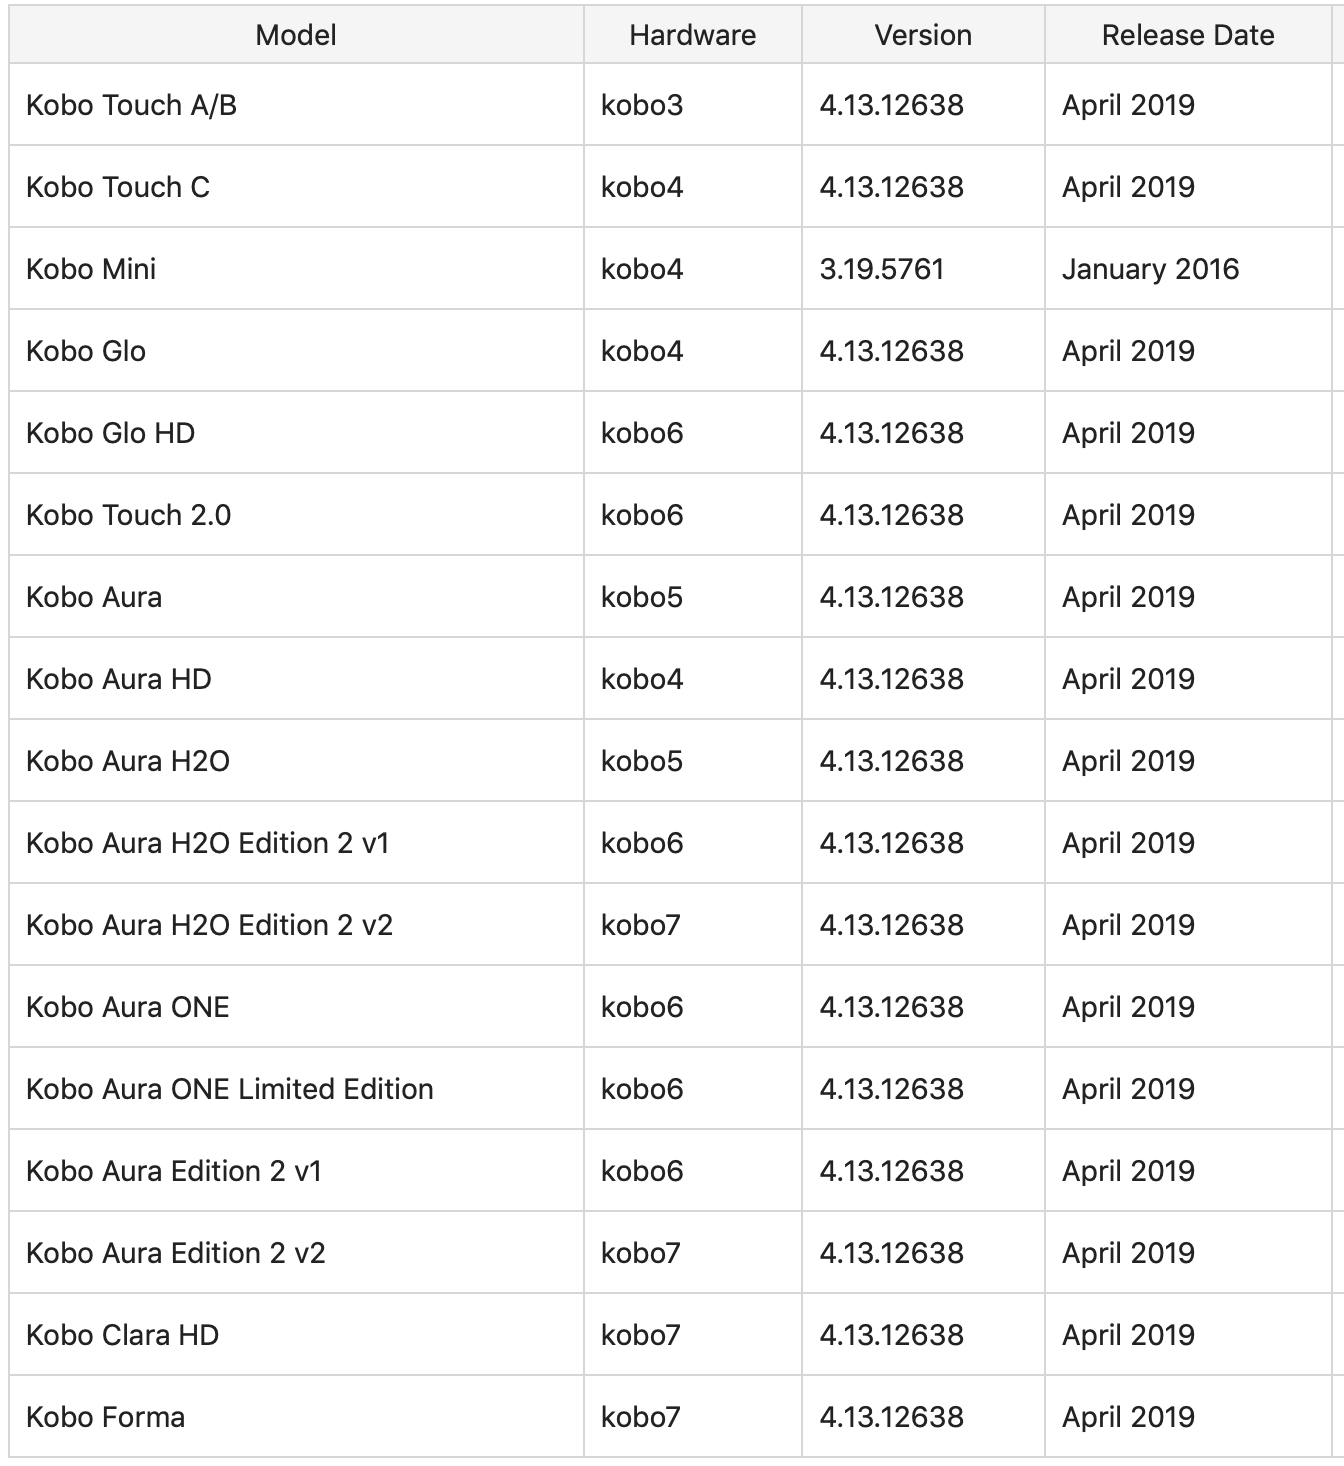Select the Kobo Aura Edition 2 v1 cell
This screenshot has height=1466, width=1344.
pyautogui.click(x=296, y=1171)
